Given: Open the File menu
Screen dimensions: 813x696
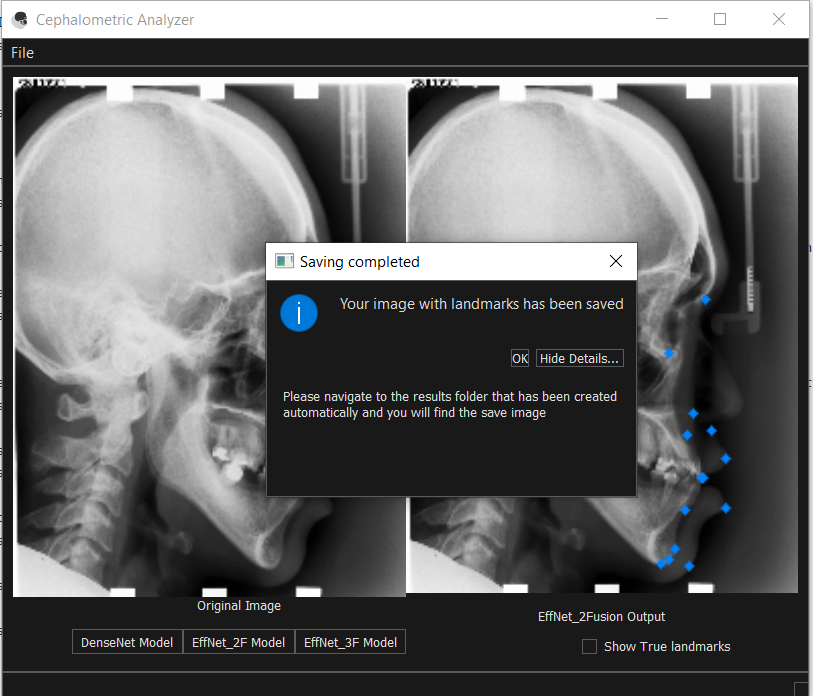Looking at the screenshot, I should coord(21,52).
